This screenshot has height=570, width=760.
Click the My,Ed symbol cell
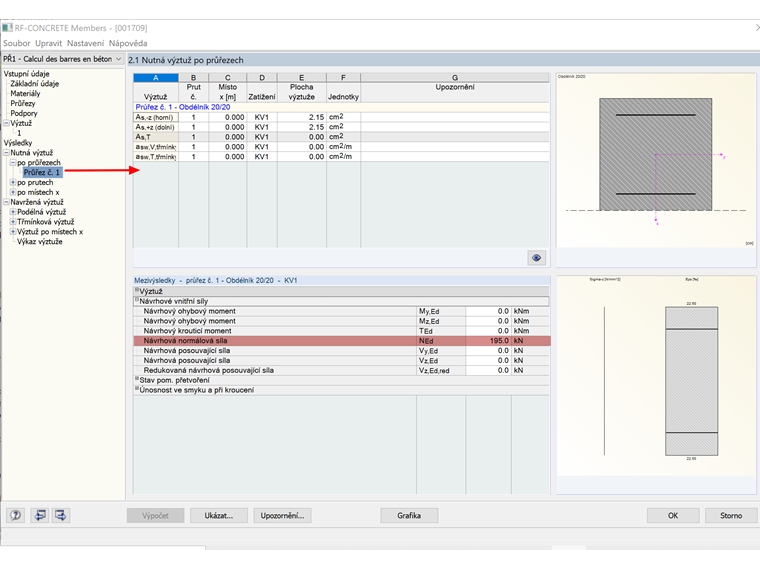click(441, 311)
